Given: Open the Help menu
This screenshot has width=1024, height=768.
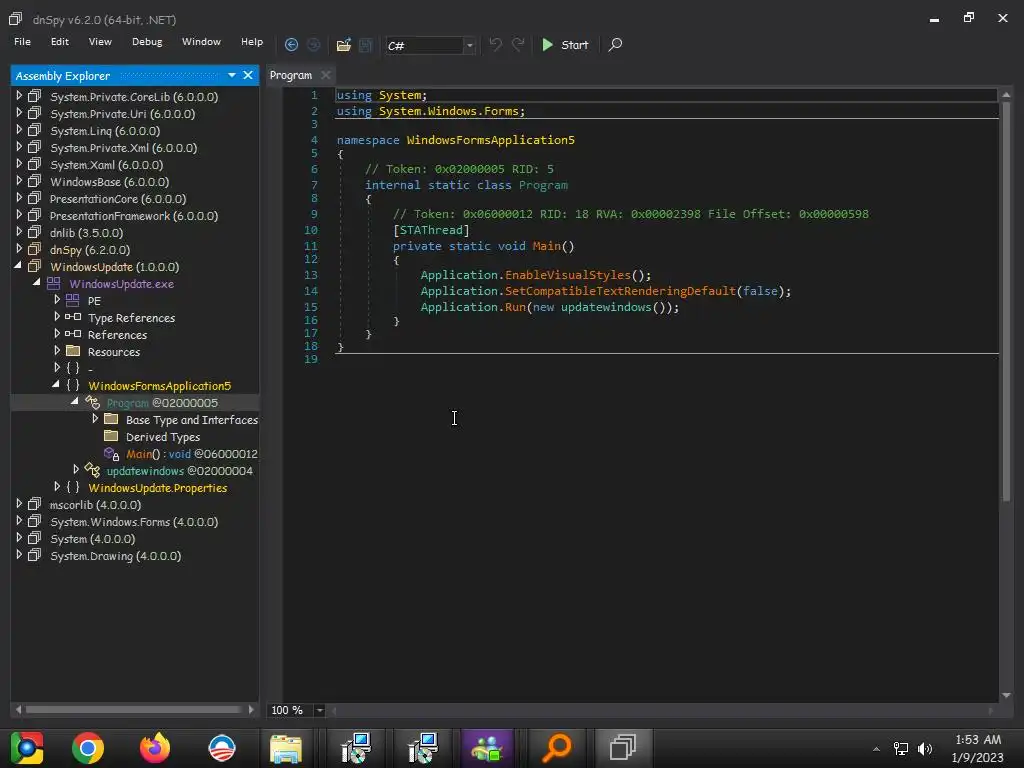Looking at the screenshot, I should (251, 41).
